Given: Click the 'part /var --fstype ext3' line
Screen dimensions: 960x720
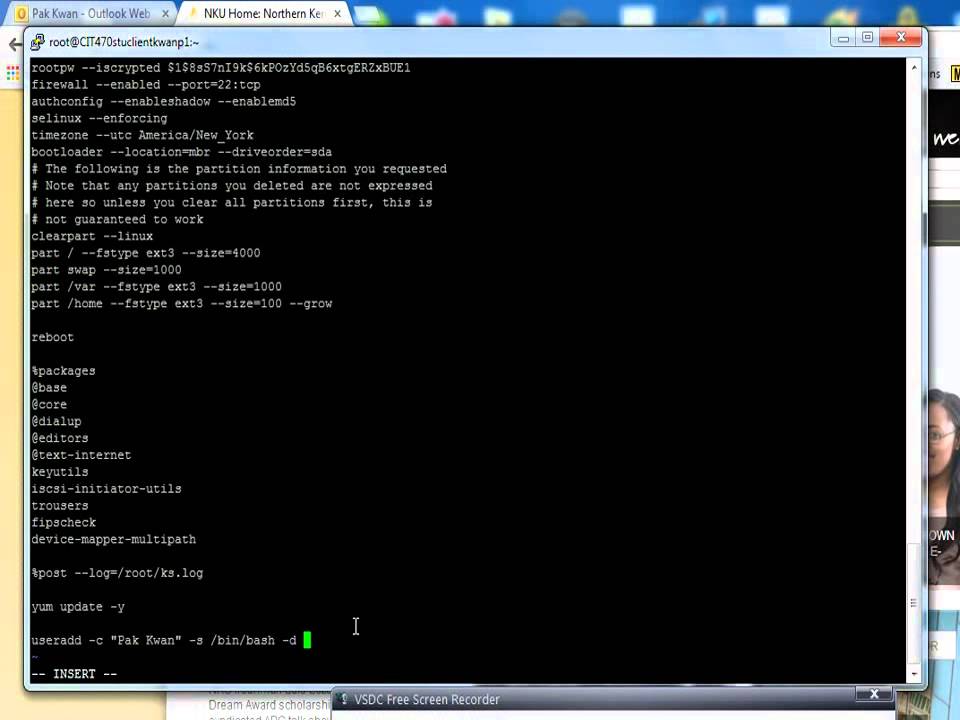Looking at the screenshot, I should click(156, 287).
